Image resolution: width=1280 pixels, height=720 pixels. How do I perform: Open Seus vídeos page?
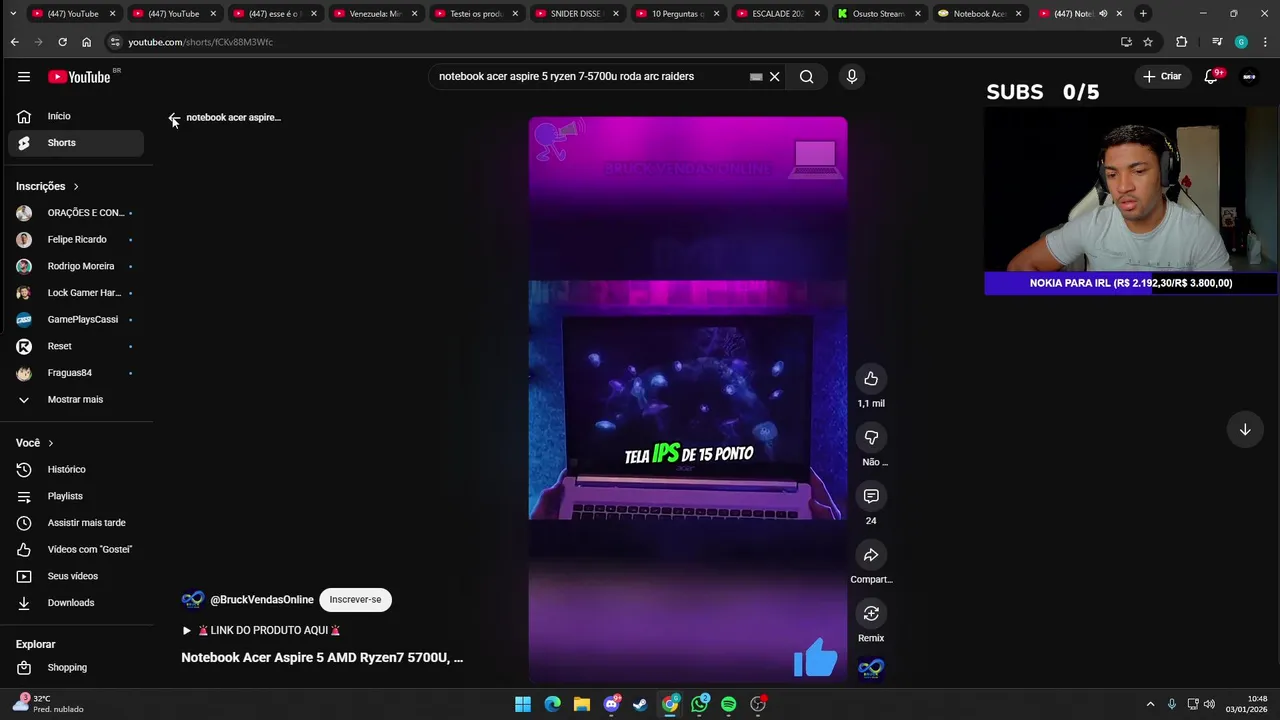point(75,576)
